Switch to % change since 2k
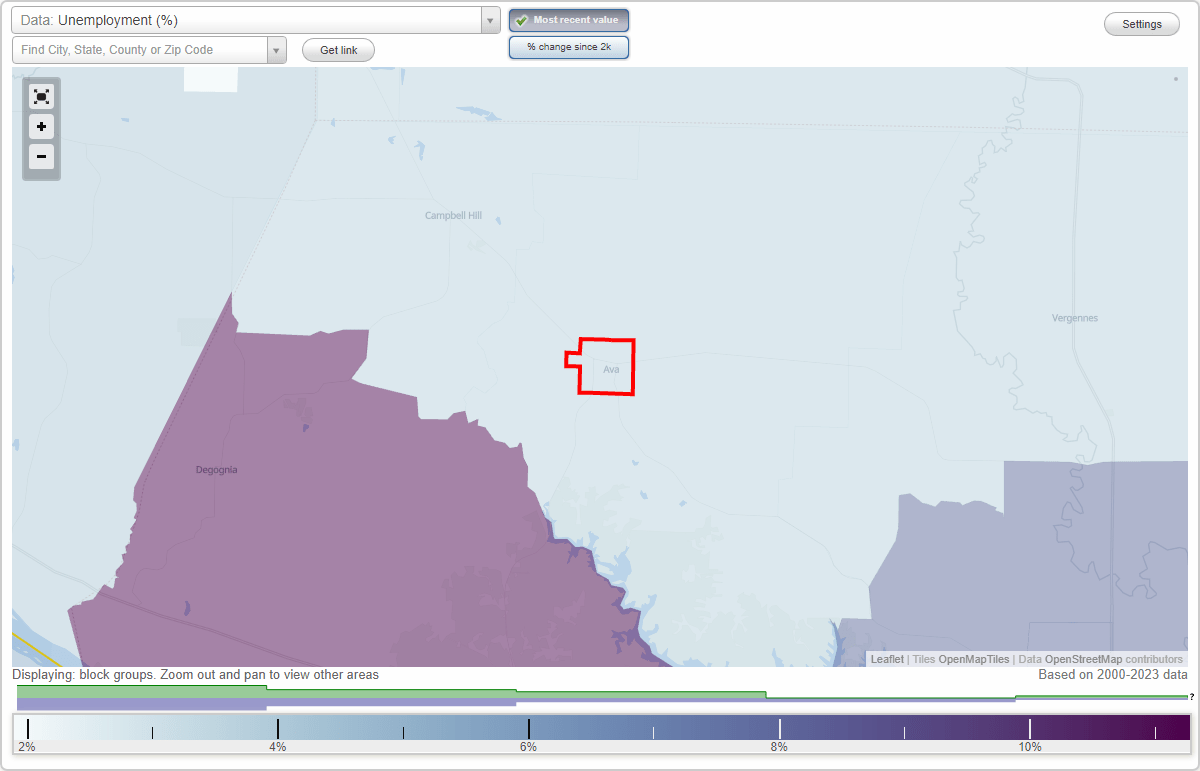 coord(569,47)
